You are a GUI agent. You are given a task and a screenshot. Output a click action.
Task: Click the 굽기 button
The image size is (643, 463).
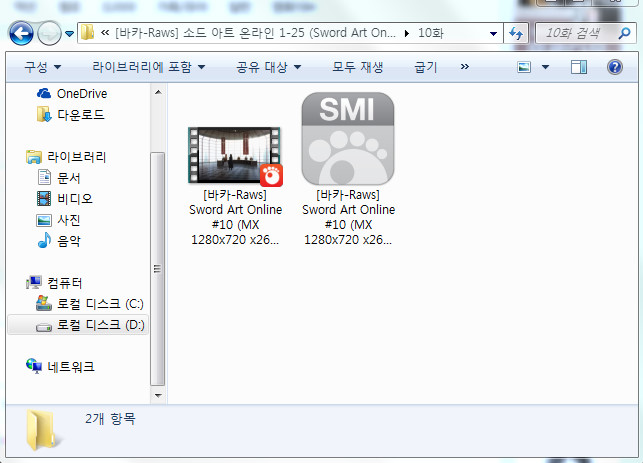[x=426, y=67]
